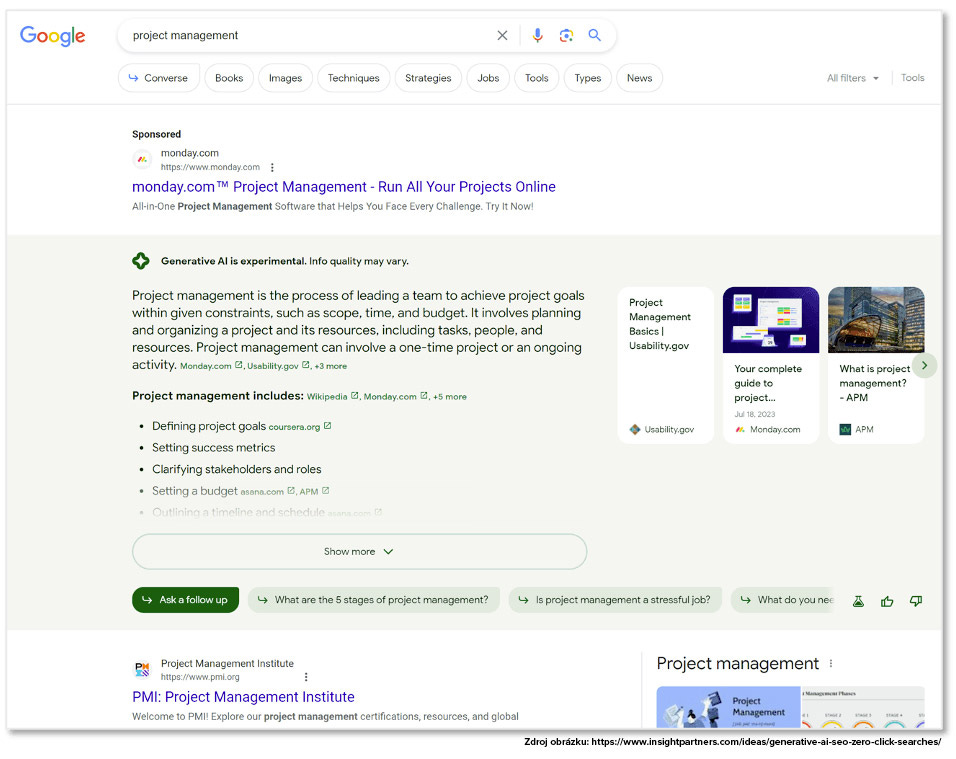
Task: Click the PMI favicon icon
Action: [x=142, y=669]
